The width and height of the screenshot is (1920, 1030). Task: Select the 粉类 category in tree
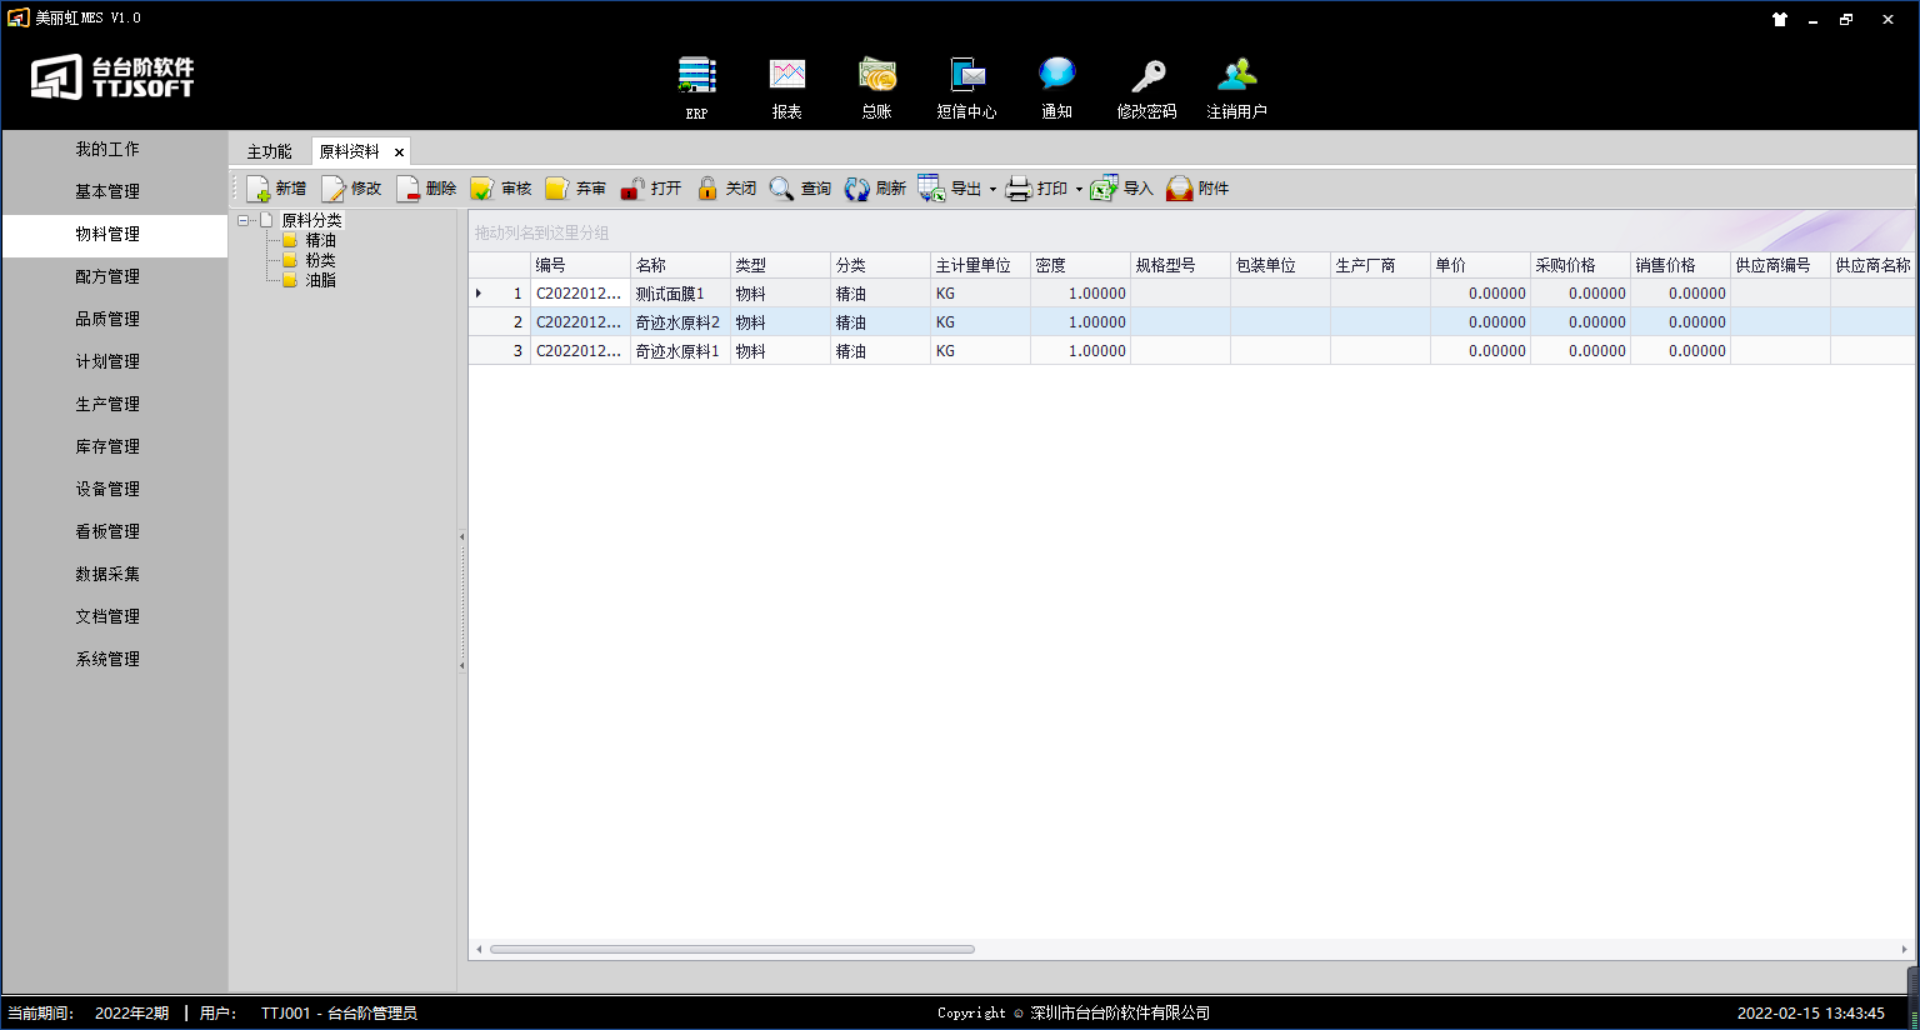pos(320,260)
